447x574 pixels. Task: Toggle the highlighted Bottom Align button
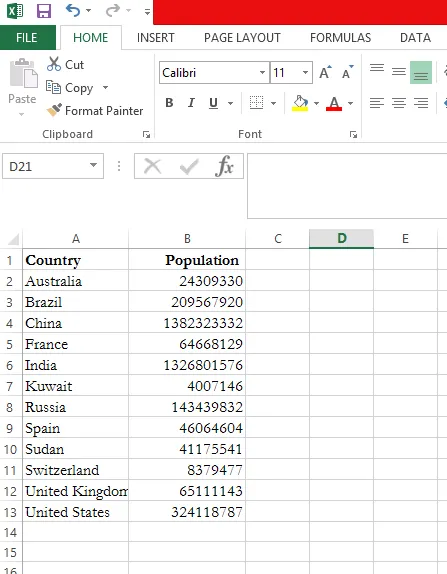pyautogui.click(x=421, y=72)
